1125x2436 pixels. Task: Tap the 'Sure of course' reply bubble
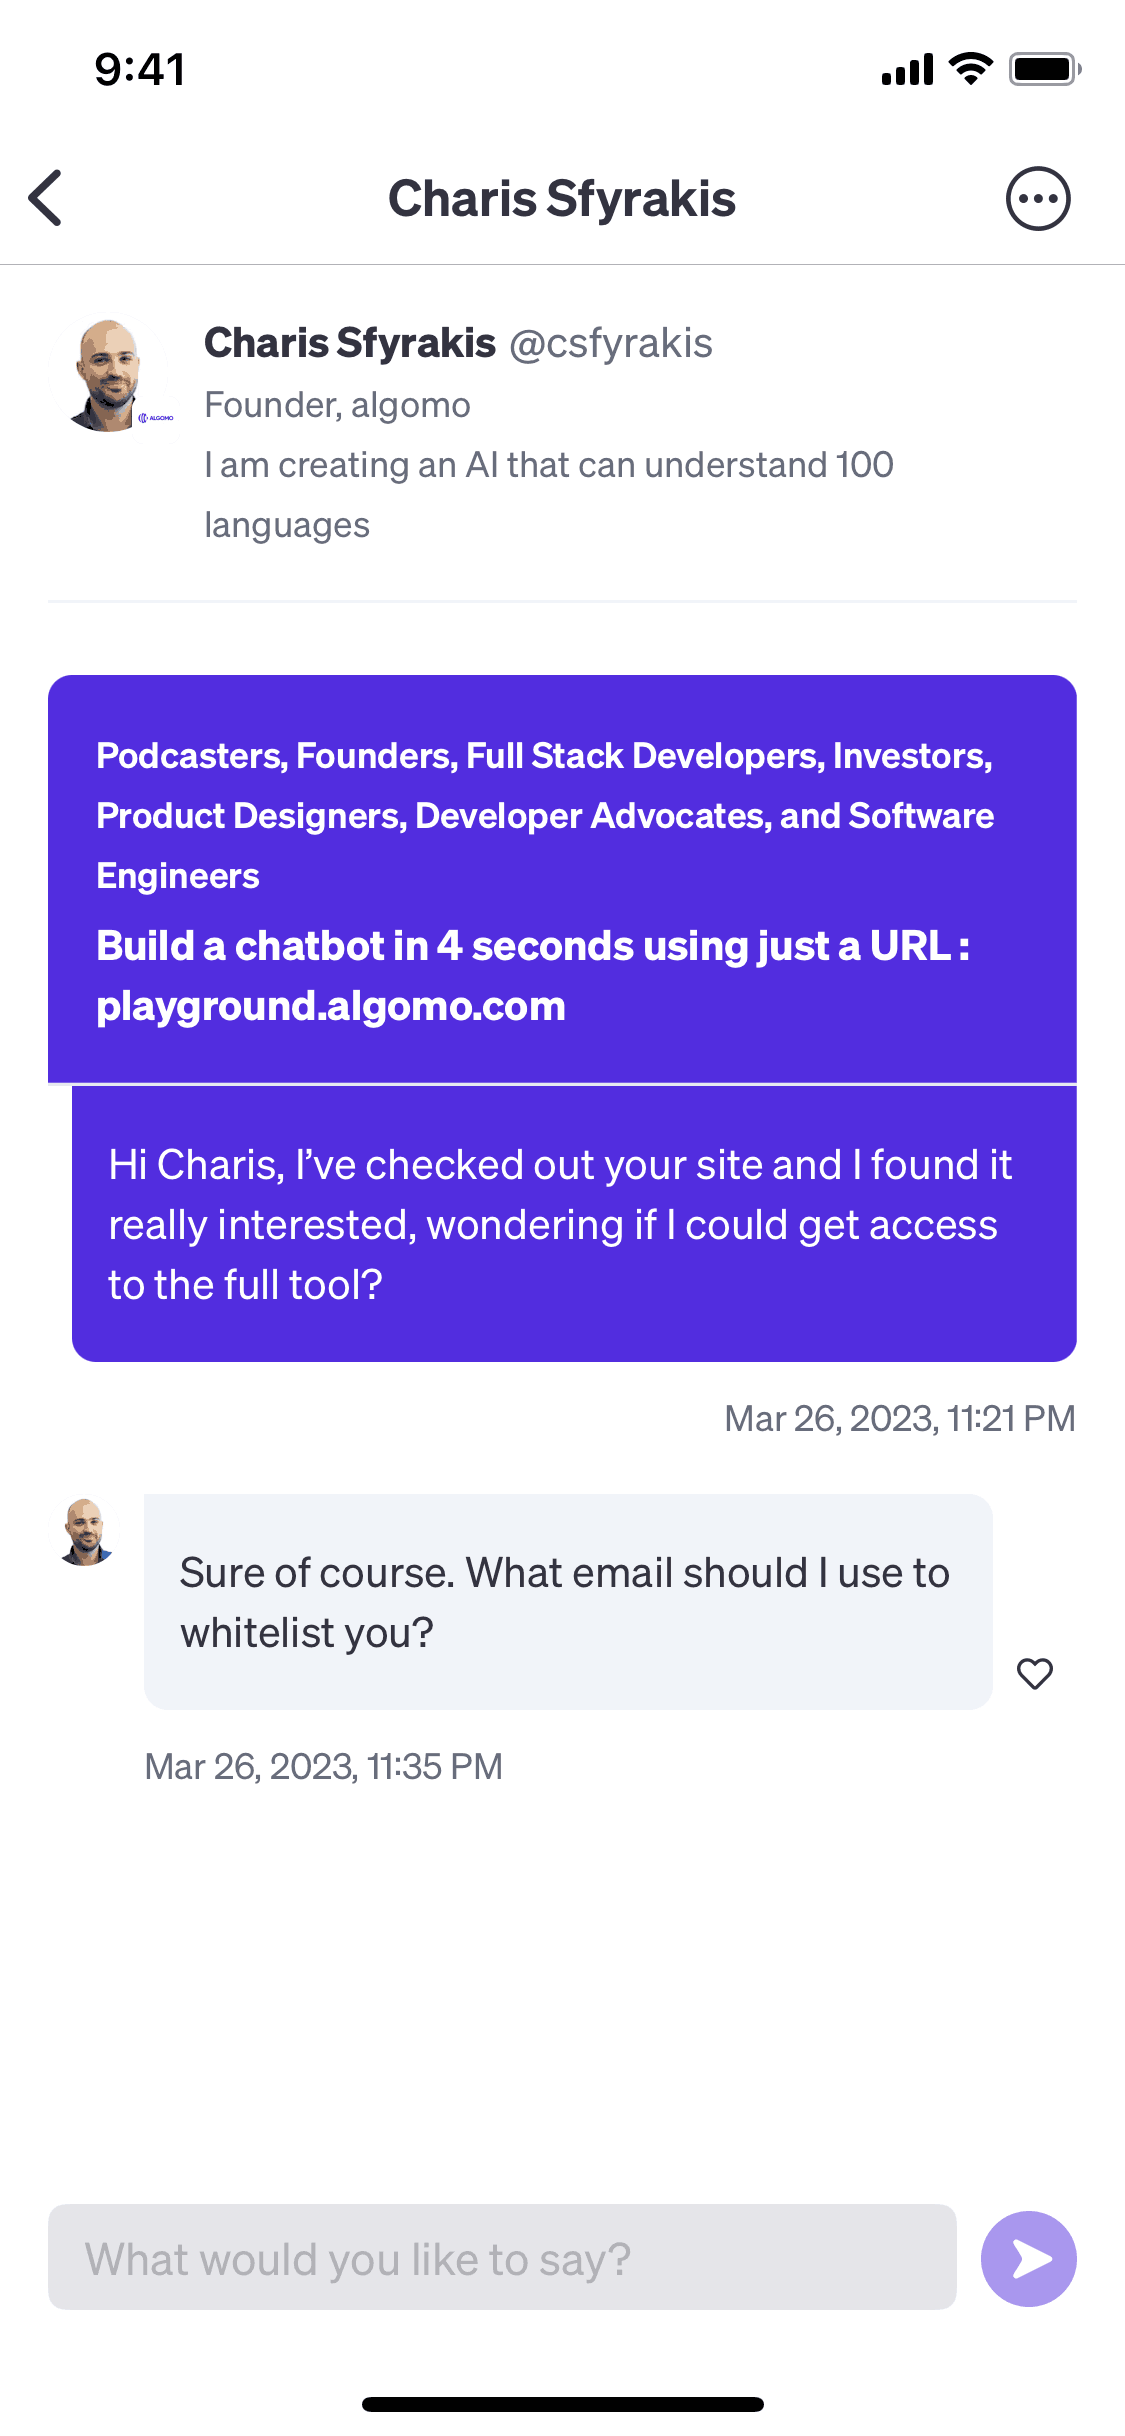(x=568, y=1602)
